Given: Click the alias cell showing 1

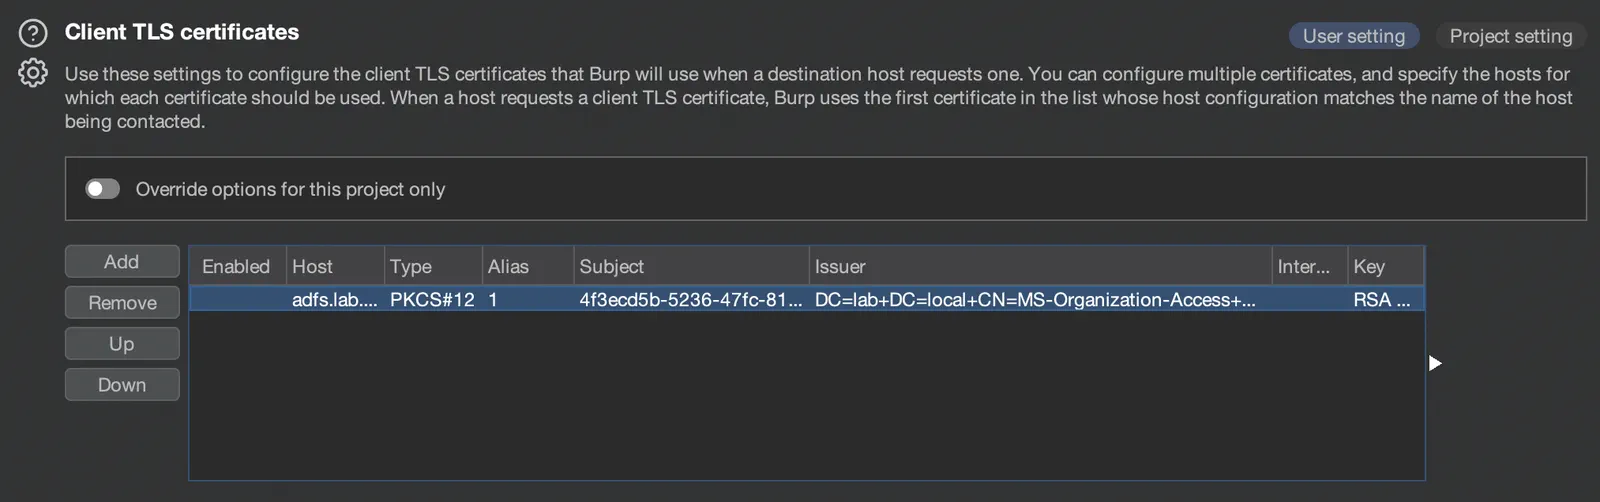Looking at the screenshot, I should click(x=528, y=299).
